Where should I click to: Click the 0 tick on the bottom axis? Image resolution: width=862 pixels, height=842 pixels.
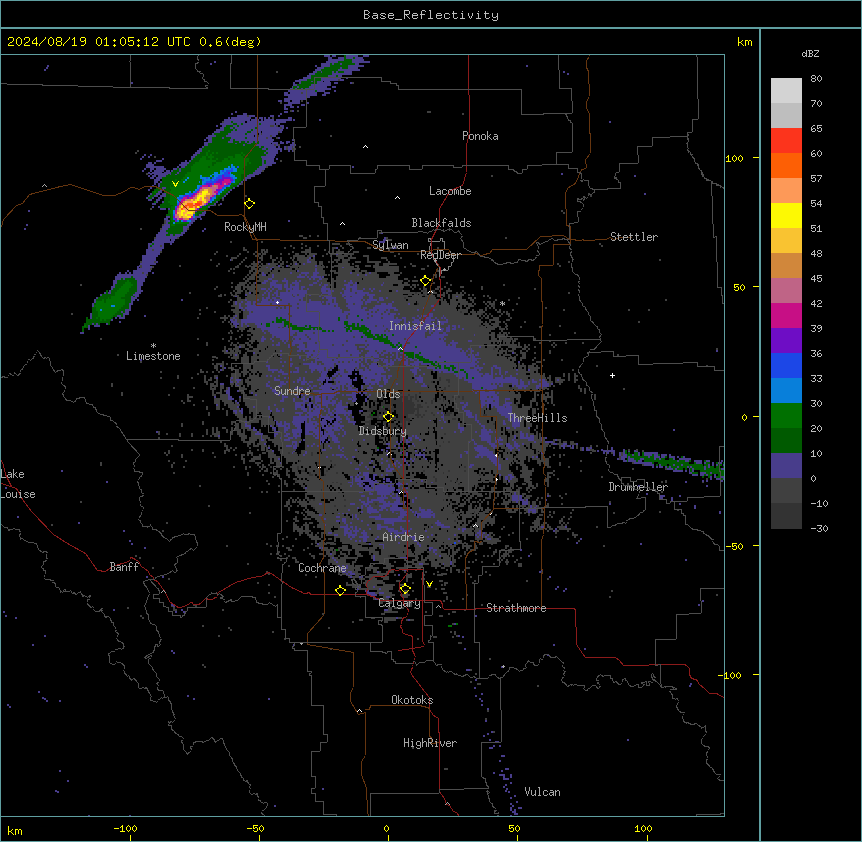point(386,828)
